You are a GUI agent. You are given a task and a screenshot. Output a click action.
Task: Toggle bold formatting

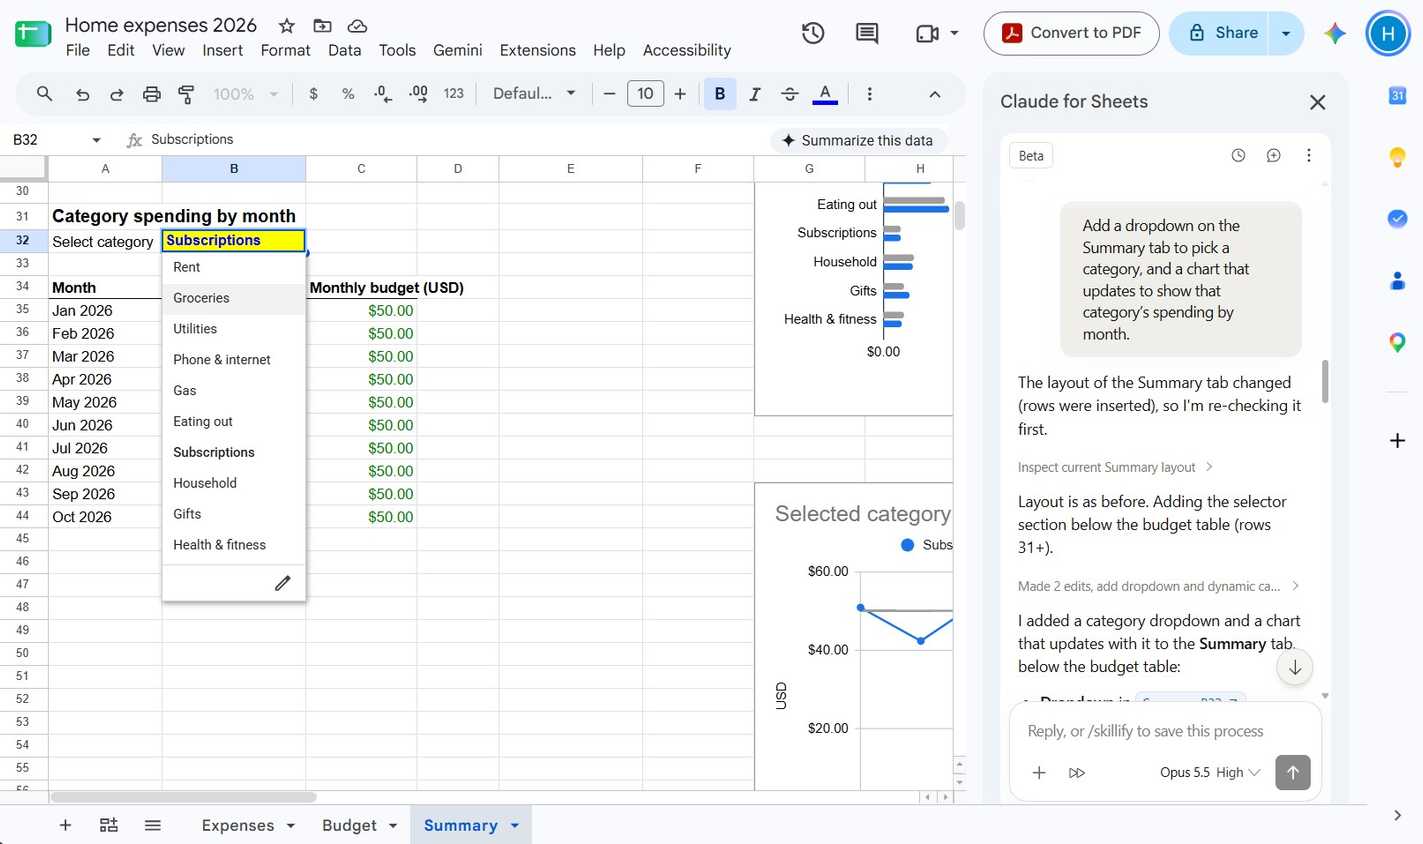[720, 94]
